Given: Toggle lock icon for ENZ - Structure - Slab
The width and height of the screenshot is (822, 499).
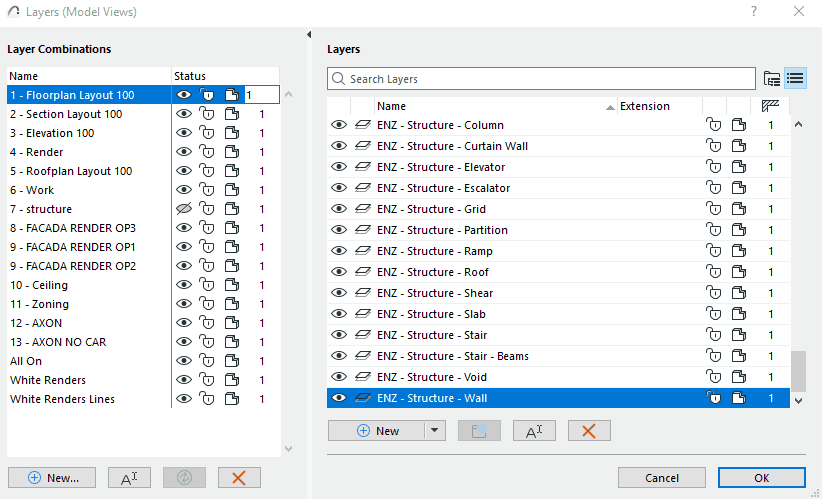Looking at the screenshot, I should coord(713,313).
